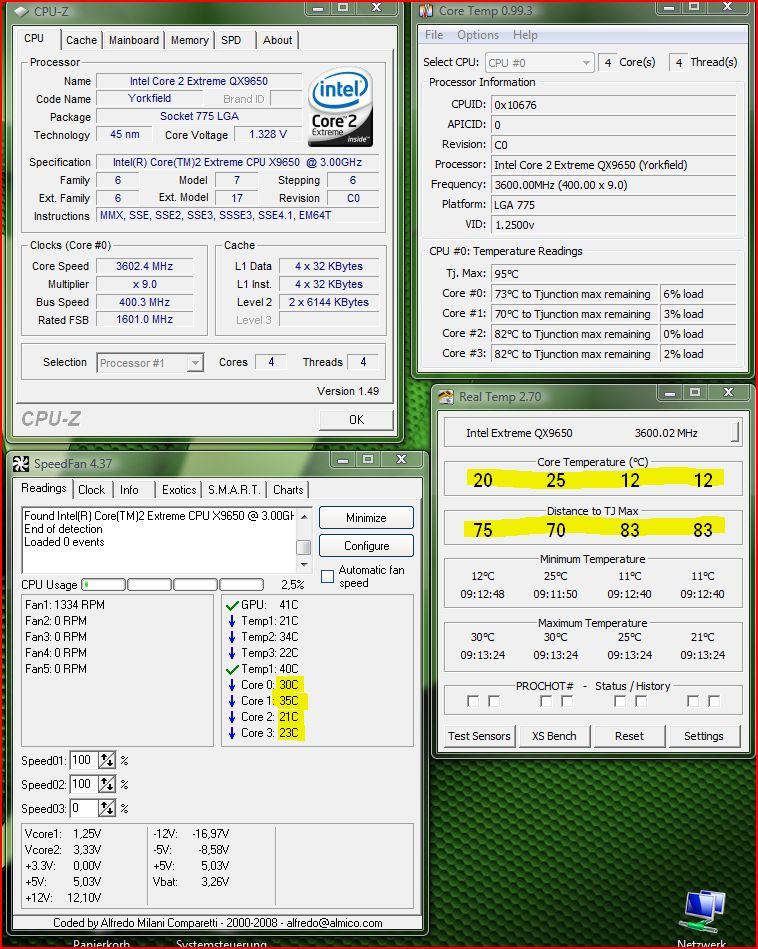Click the Real Temp grip beside 3600.02 MHz

(736, 432)
